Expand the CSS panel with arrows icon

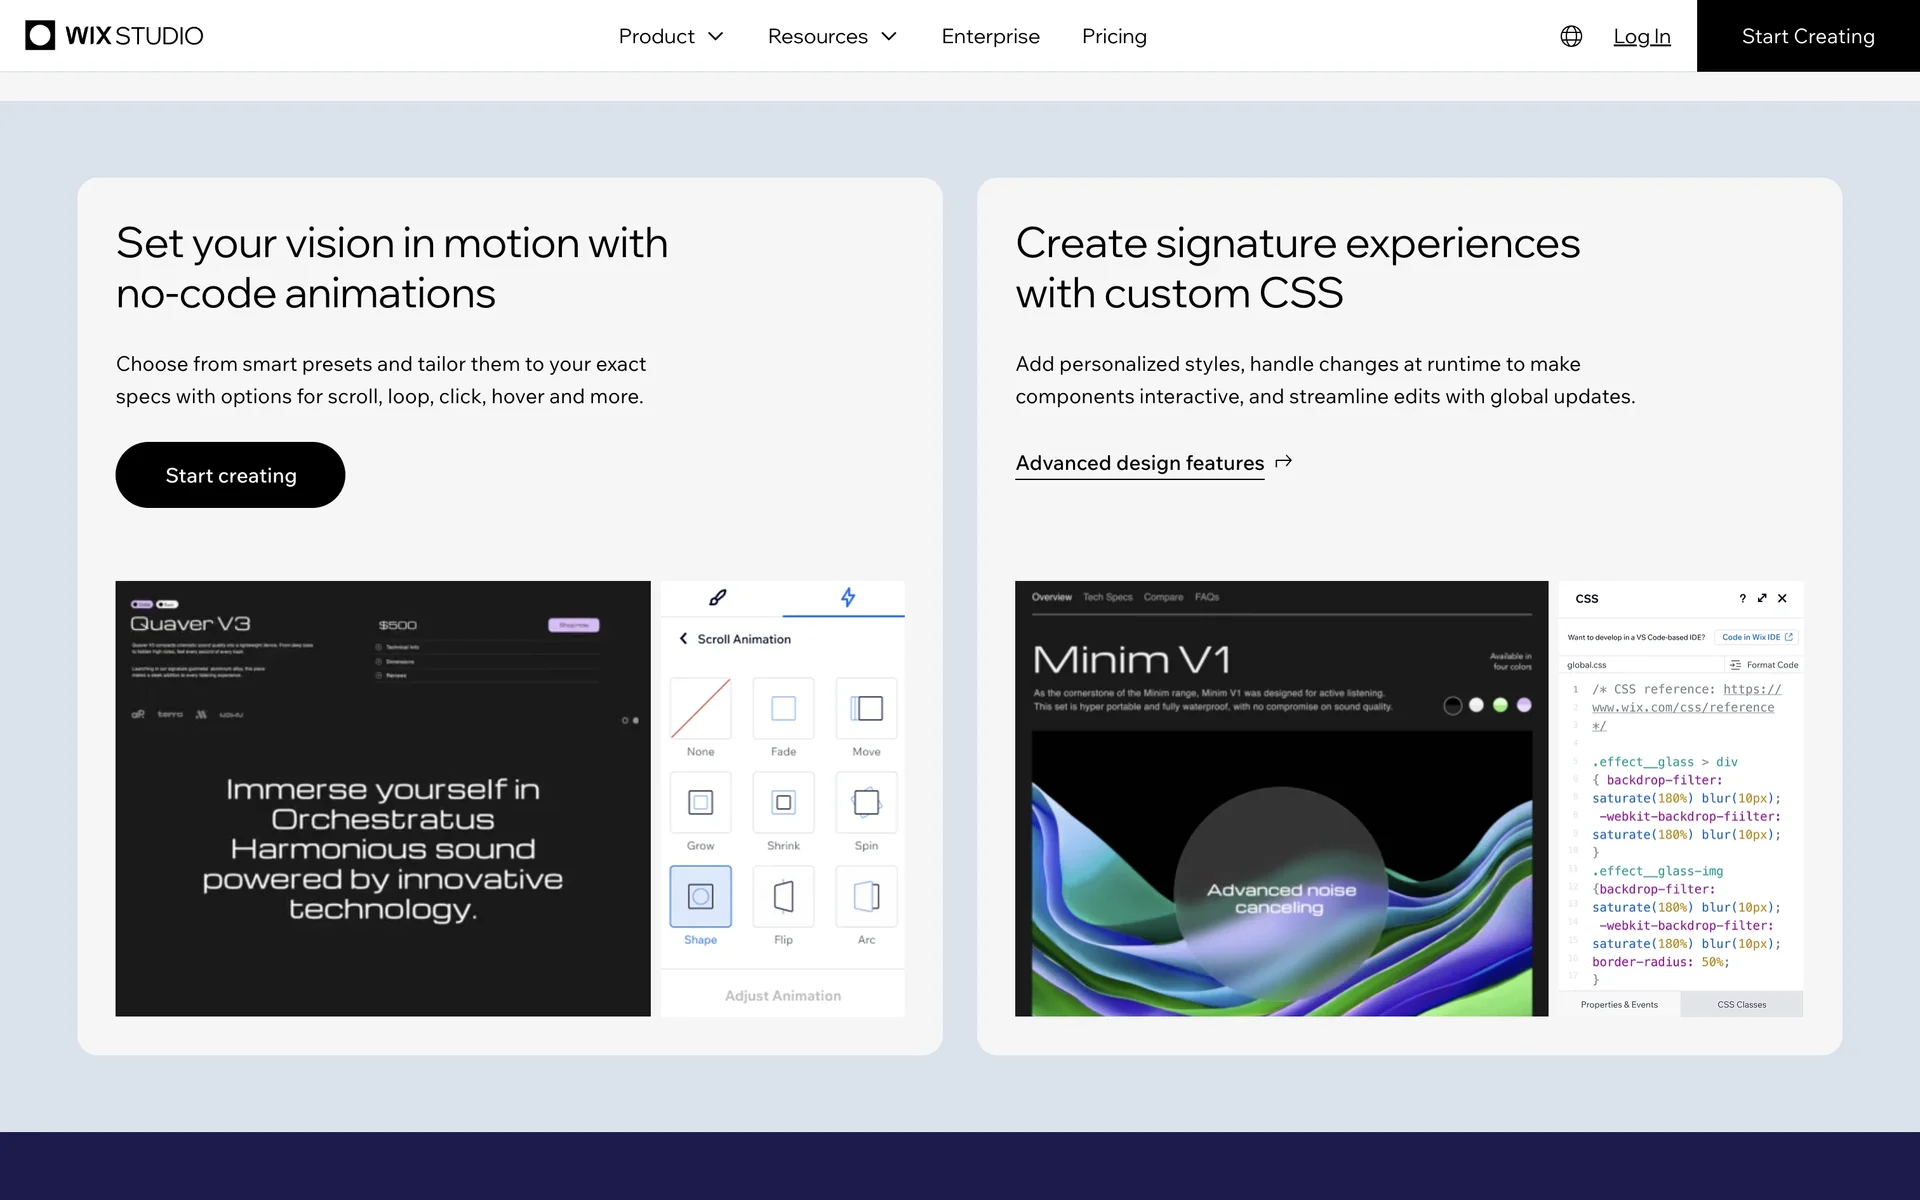1762,598
